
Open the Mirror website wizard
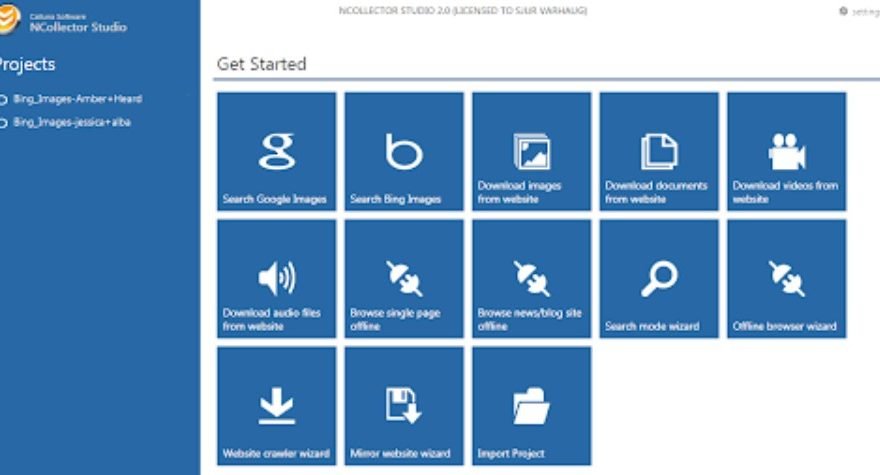coord(404,406)
